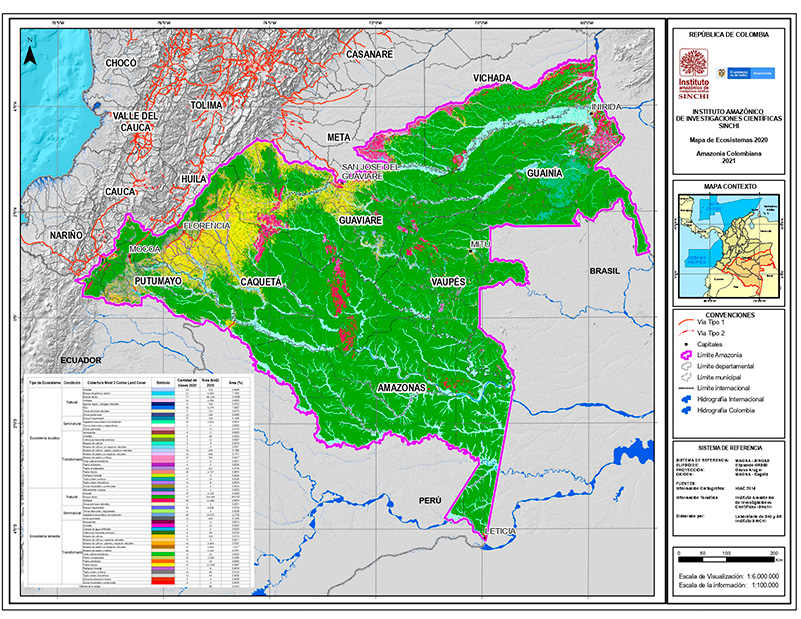Select the Hidrografía Colombia symbol
The image size is (801, 619).
tap(687, 410)
